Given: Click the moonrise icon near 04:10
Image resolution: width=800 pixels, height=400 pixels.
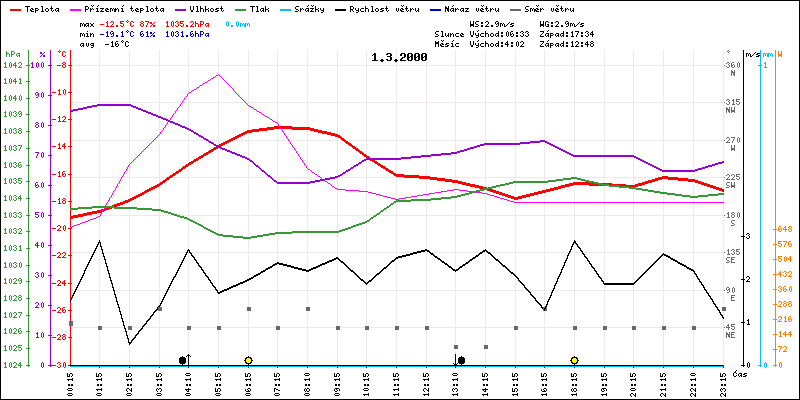Looking at the screenshot, I should [x=184, y=359].
